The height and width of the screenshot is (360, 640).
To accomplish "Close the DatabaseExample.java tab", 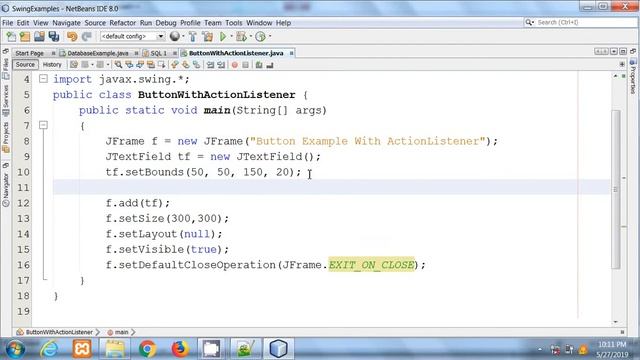I will tap(136, 53).
